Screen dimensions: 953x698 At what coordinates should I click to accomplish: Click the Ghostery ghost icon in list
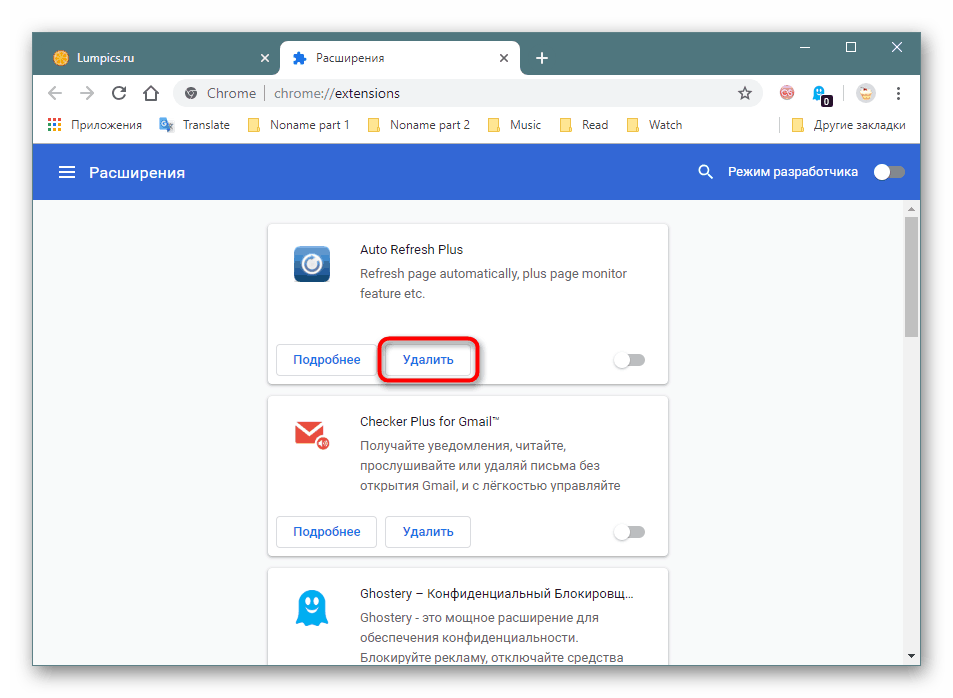pyautogui.click(x=312, y=608)
